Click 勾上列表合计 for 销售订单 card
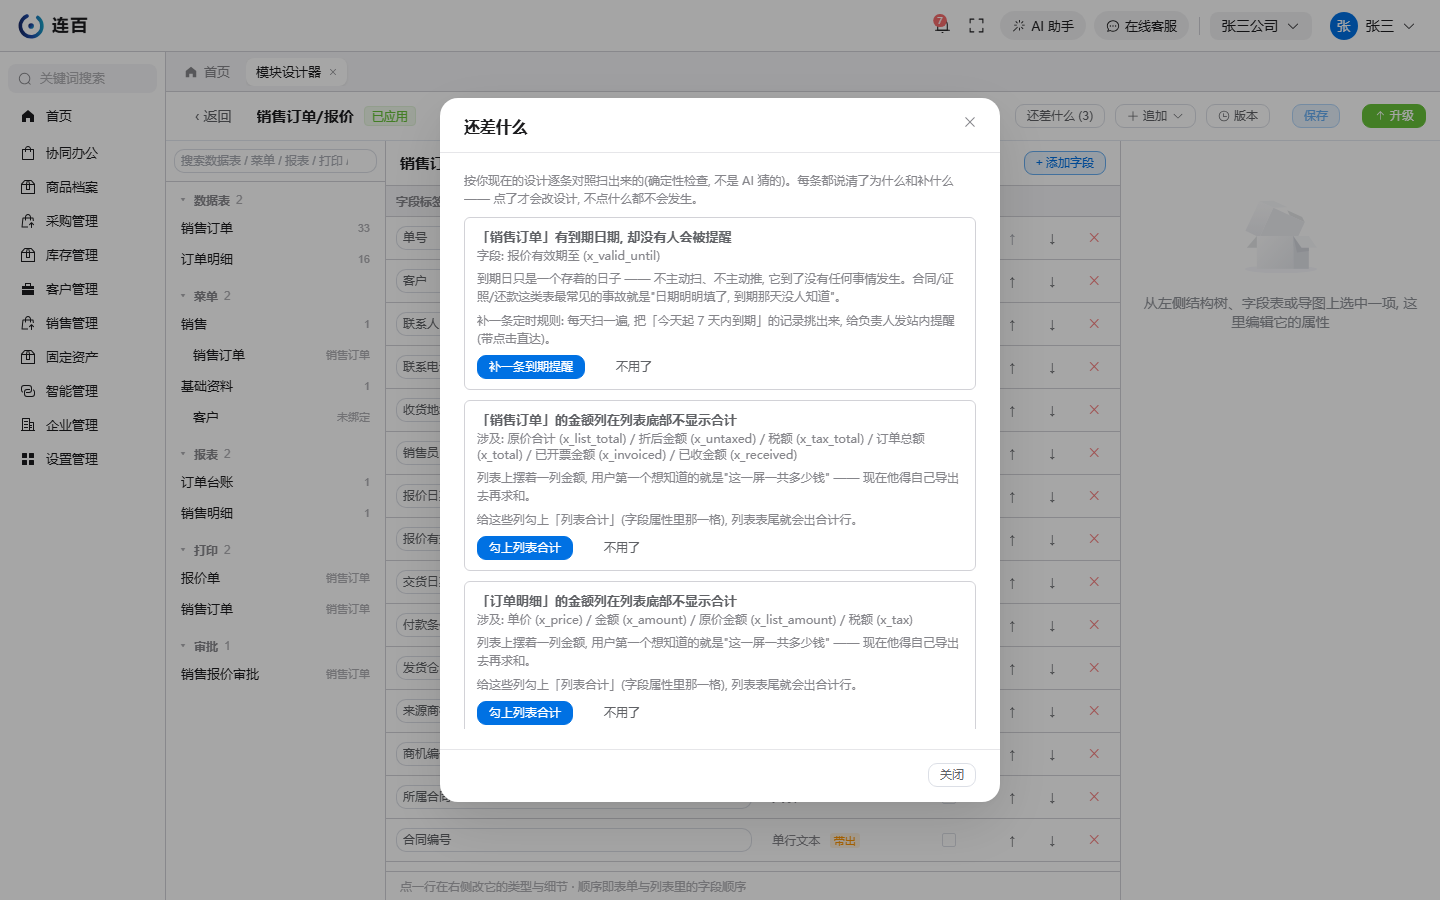 coord(525,548)
